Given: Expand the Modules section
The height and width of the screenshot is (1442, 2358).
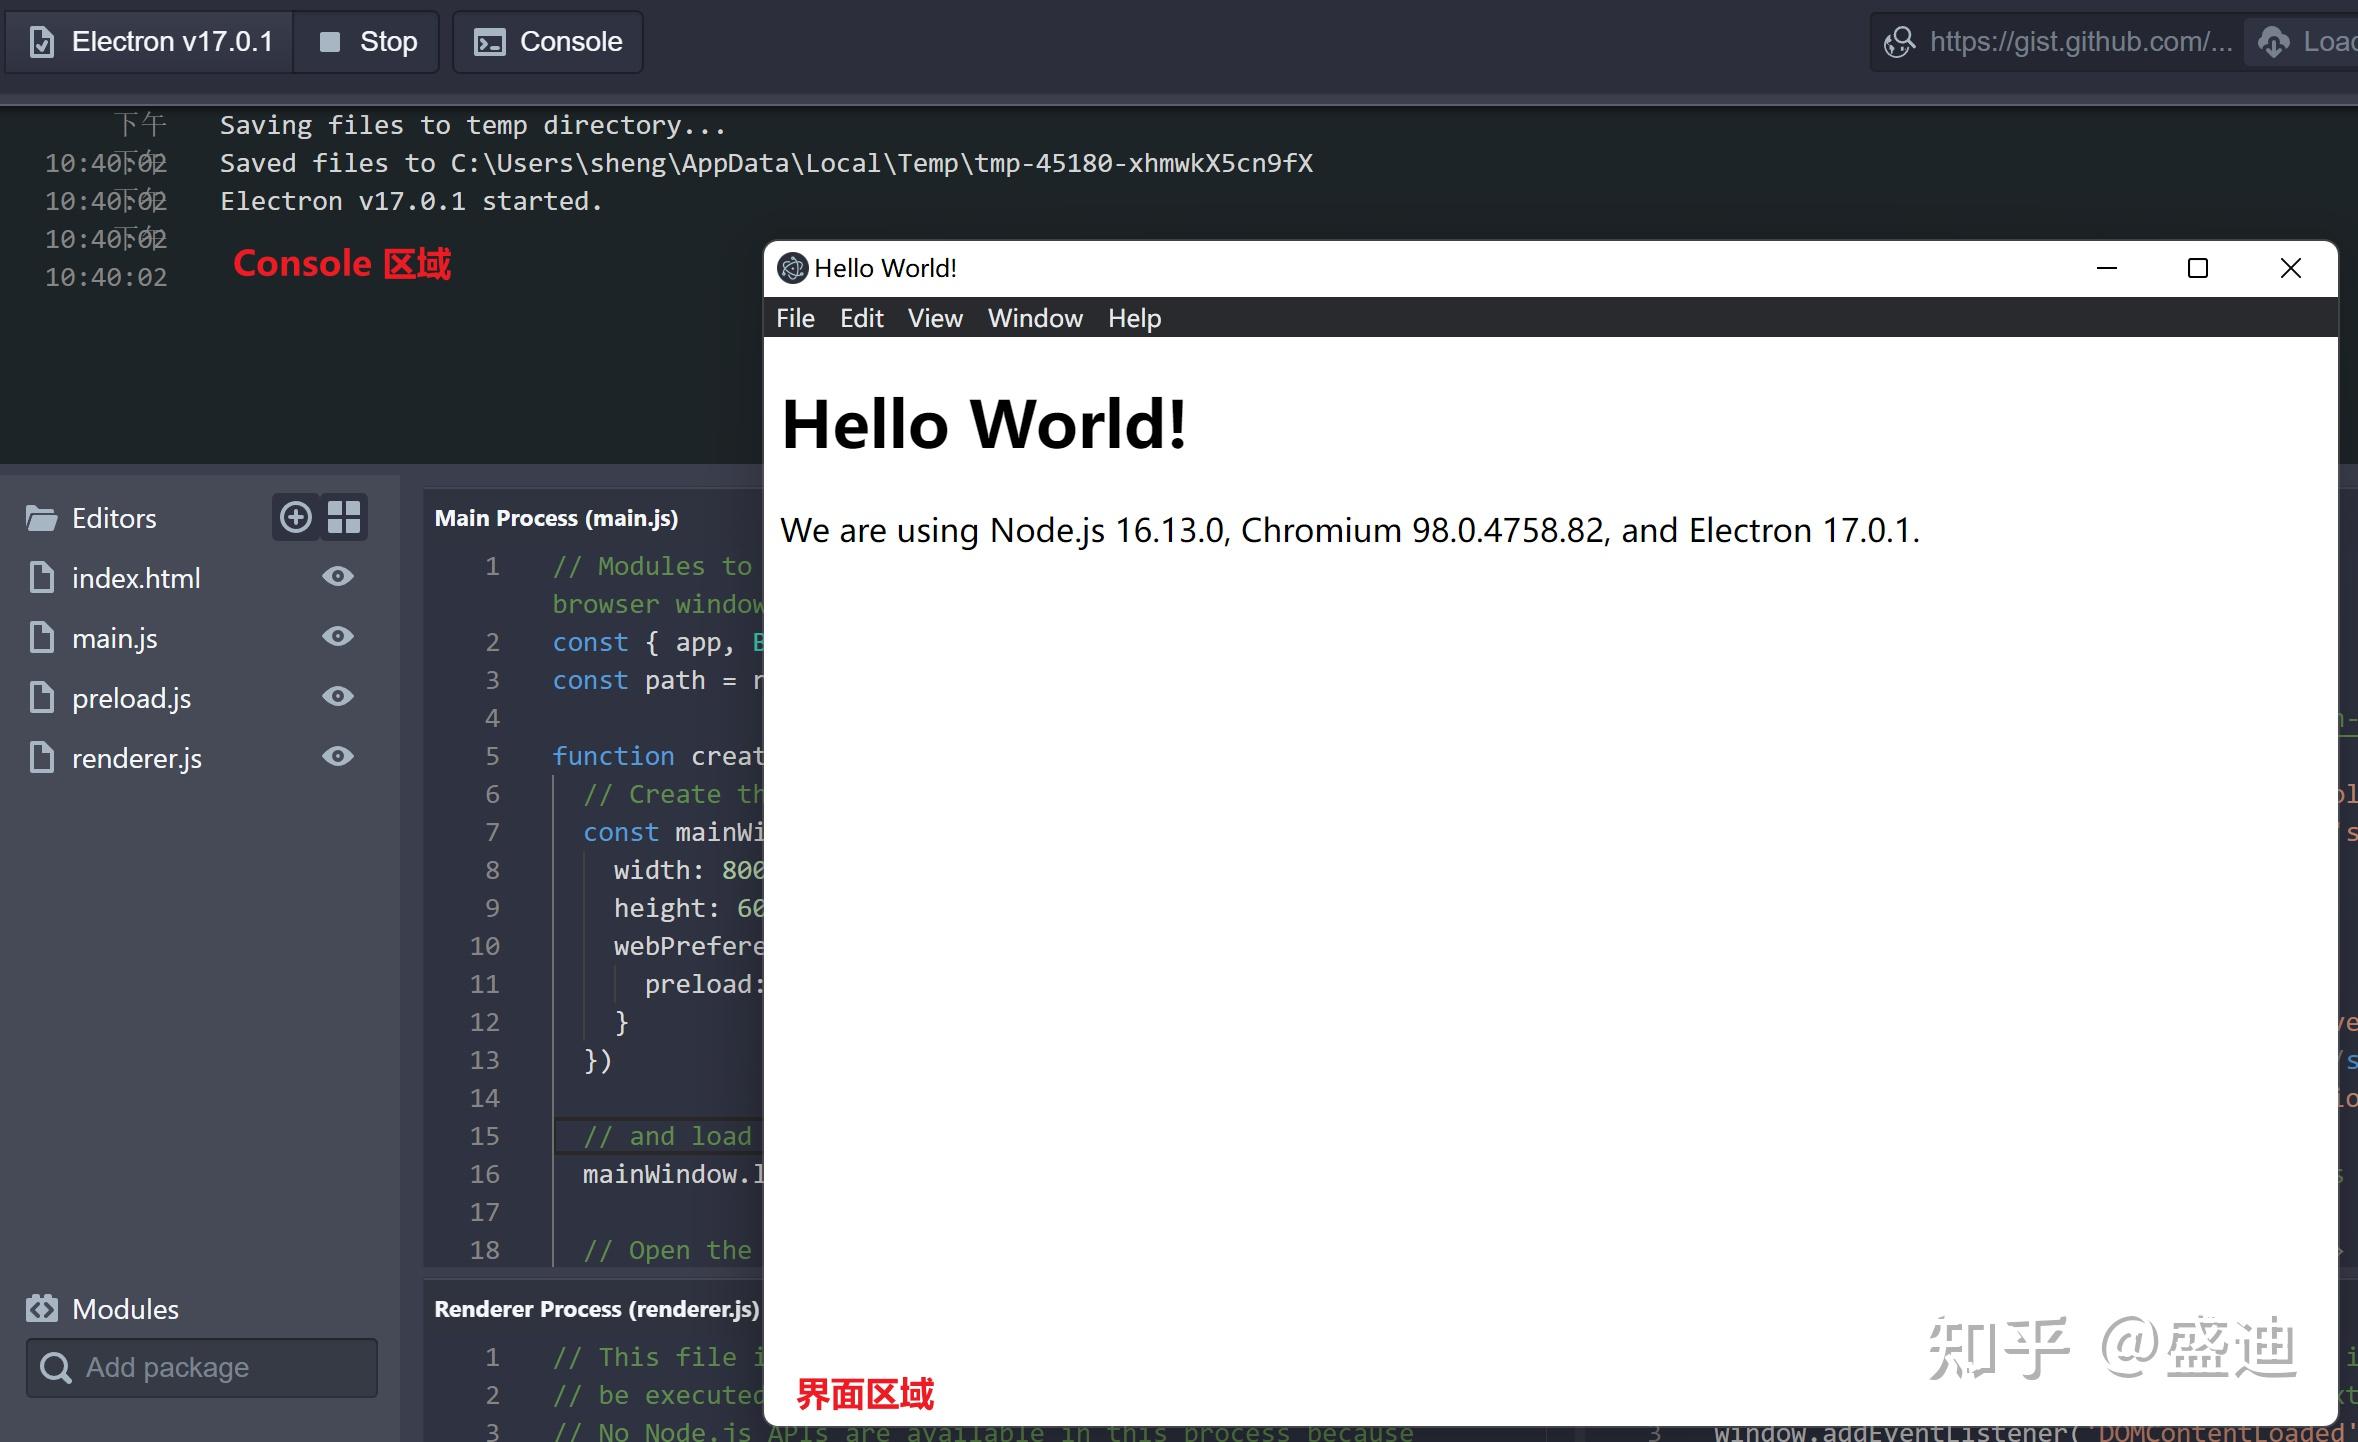Looking at the screenshot, I should (124, 1308).
